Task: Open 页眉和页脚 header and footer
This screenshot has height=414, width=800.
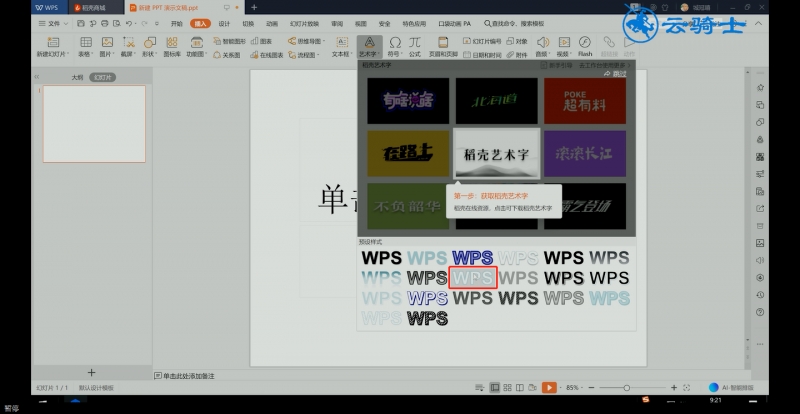Action: [x=443, y=46]
